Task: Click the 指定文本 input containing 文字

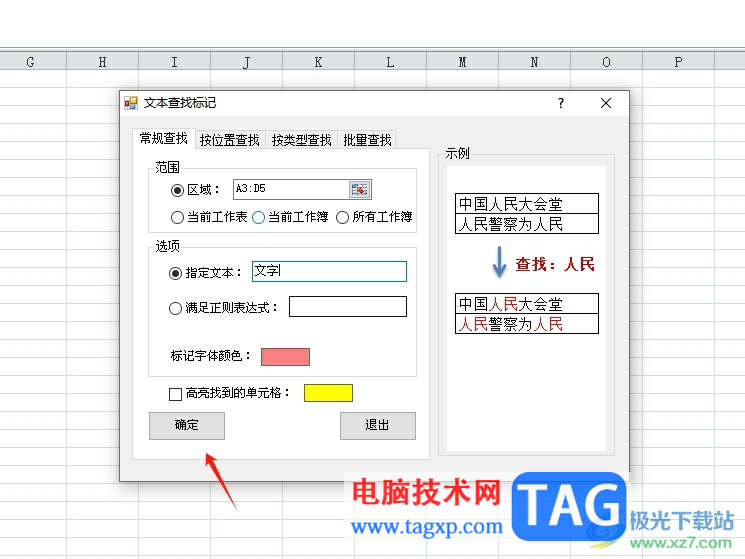Action: point(329,271)
